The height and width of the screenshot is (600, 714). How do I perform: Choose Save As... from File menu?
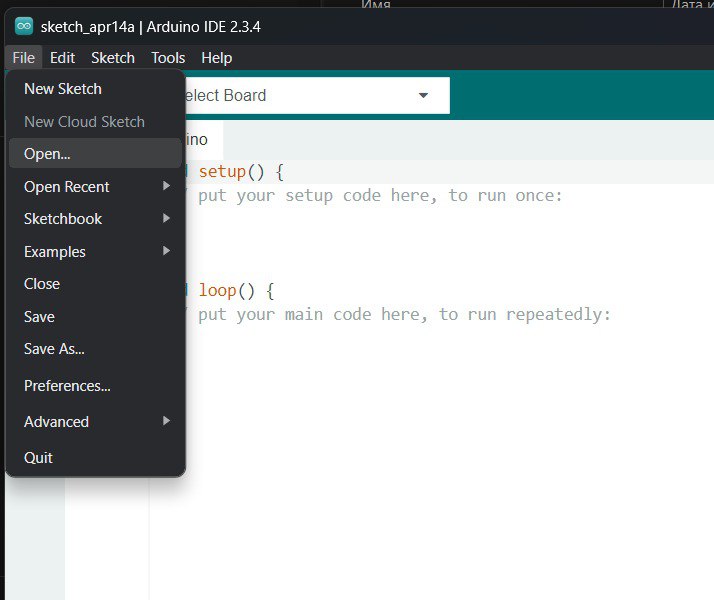(x=95, y=349)
